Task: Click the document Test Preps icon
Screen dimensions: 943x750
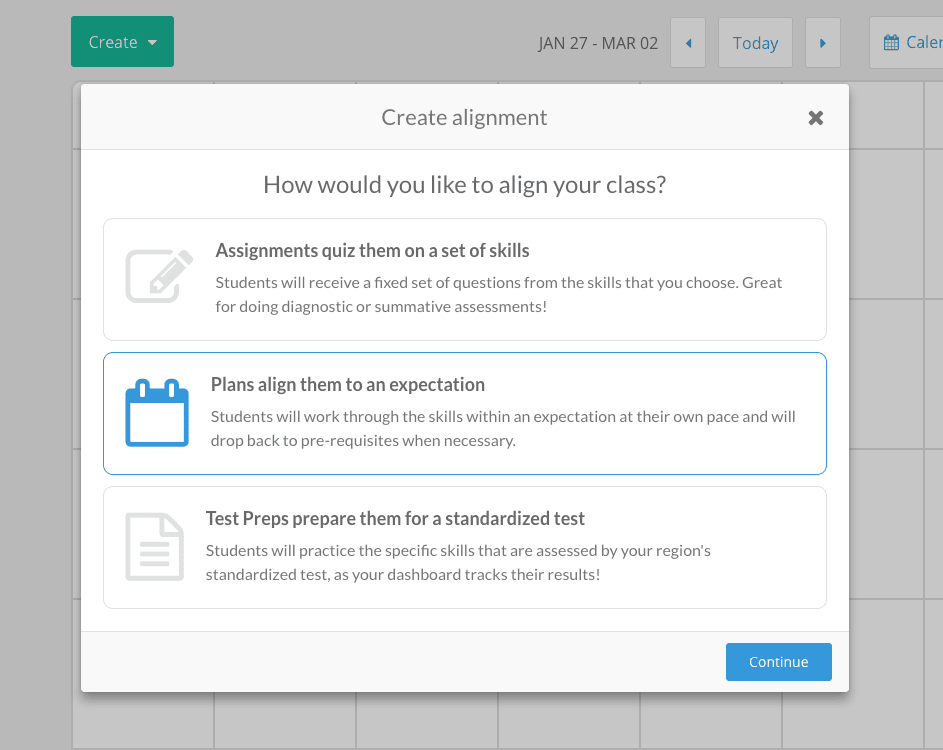Action: (x=155, y=547)
